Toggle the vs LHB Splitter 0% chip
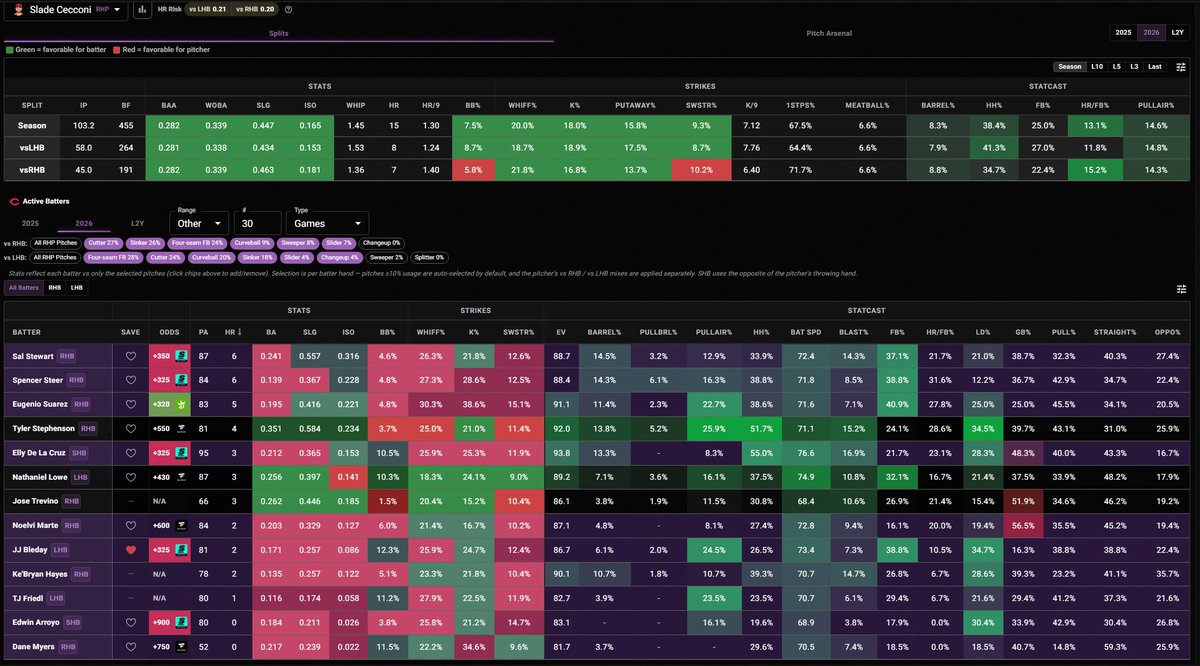The image size is (1200, 666). click(x=429, y=257)
